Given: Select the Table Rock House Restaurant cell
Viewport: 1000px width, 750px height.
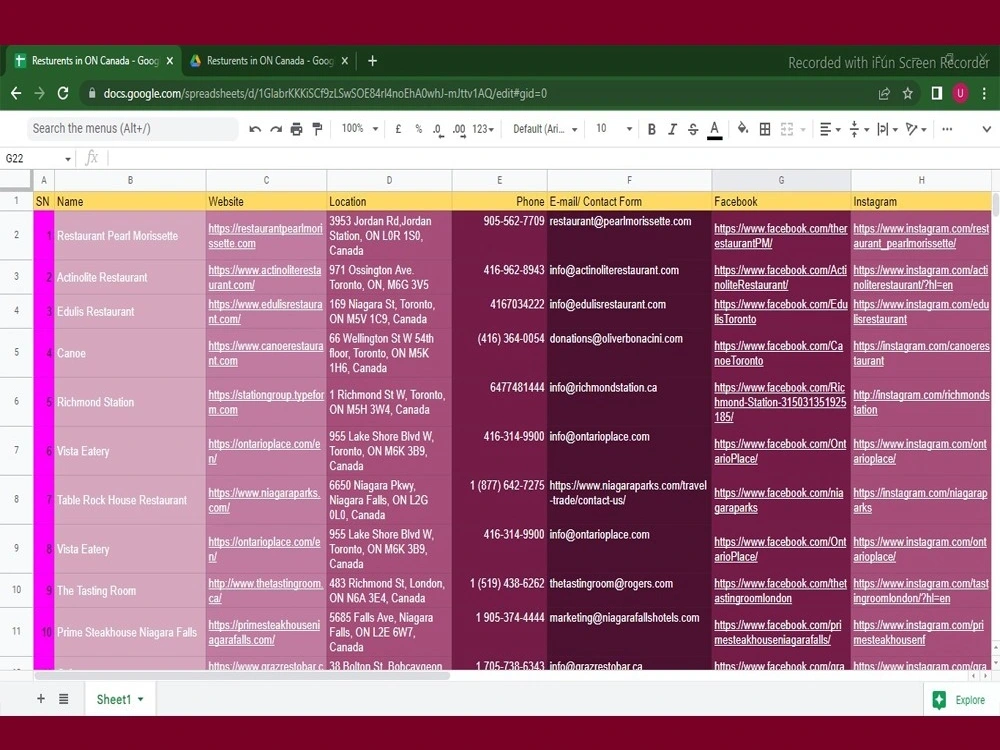Looking at the screenshot, I should point(130,500).
